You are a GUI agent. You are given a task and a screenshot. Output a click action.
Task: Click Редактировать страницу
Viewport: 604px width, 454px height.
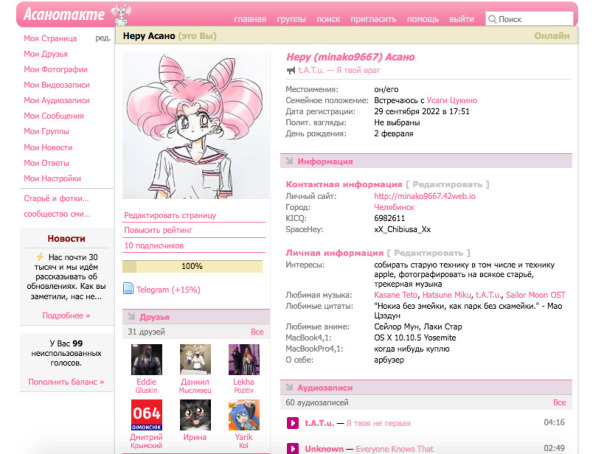click(x=170, y=215)
